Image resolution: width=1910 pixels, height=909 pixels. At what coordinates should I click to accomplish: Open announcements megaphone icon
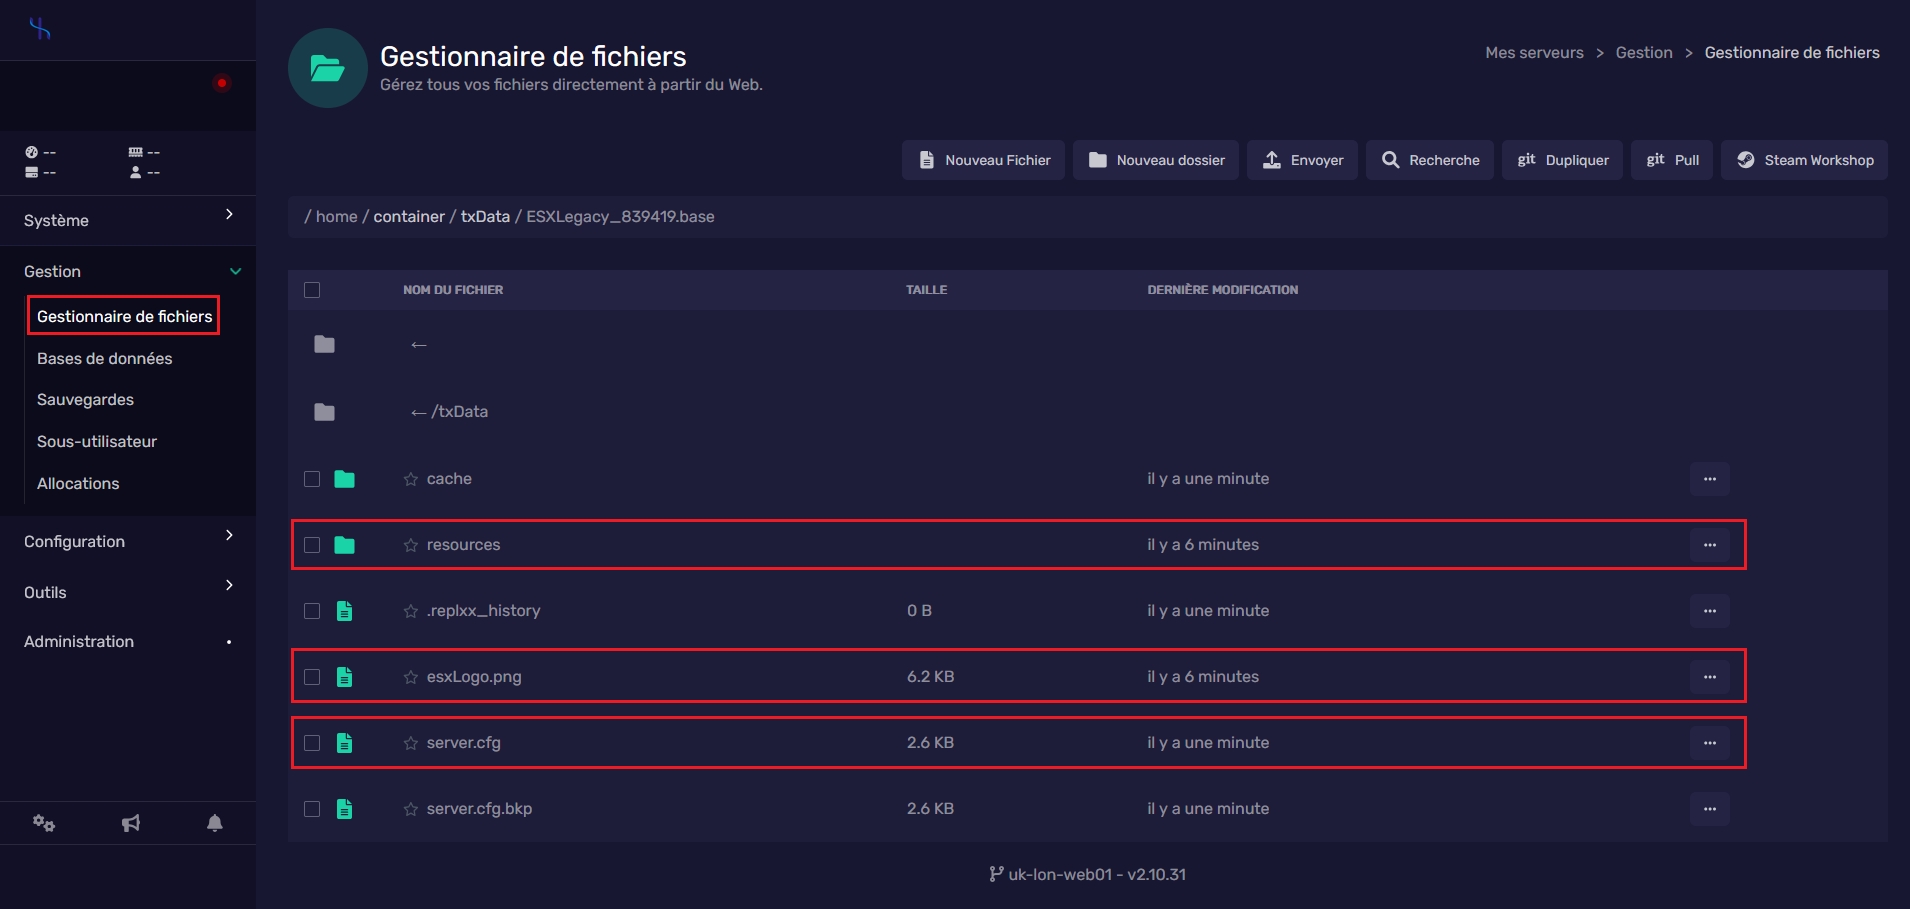click(130, 823)
